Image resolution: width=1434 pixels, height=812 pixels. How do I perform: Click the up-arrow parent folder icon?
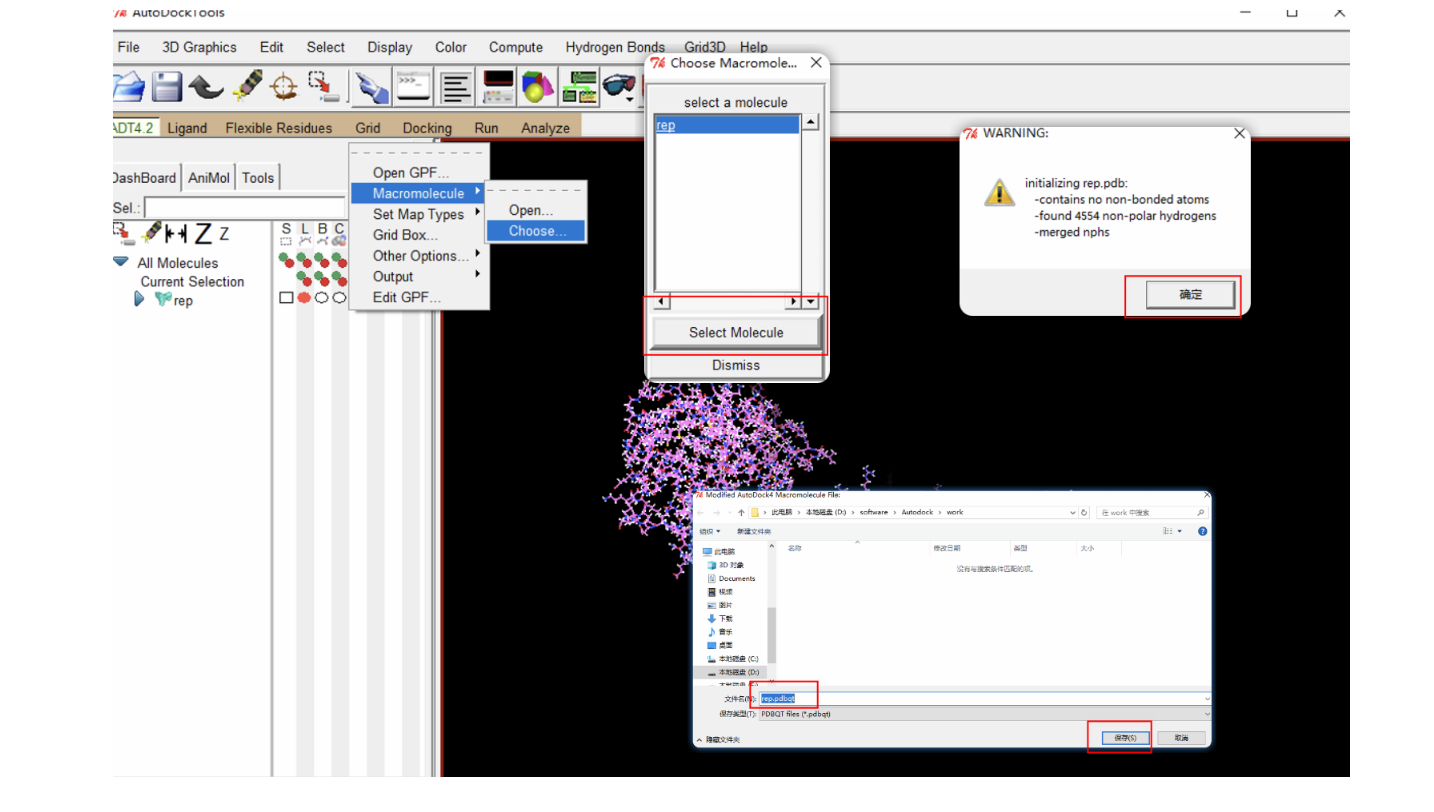tap(741, 512)
